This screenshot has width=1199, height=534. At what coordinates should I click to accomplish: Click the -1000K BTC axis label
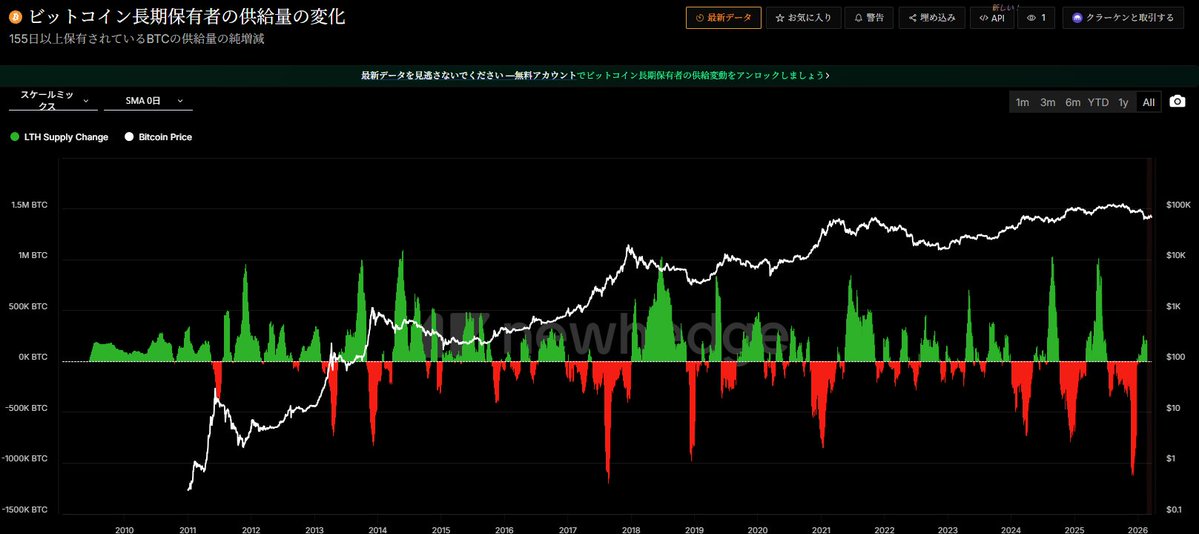[x=26, y=458]
